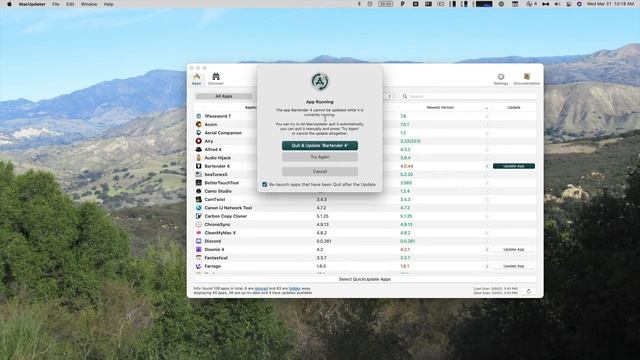Click the Try Again button

[x=320, y=157]
